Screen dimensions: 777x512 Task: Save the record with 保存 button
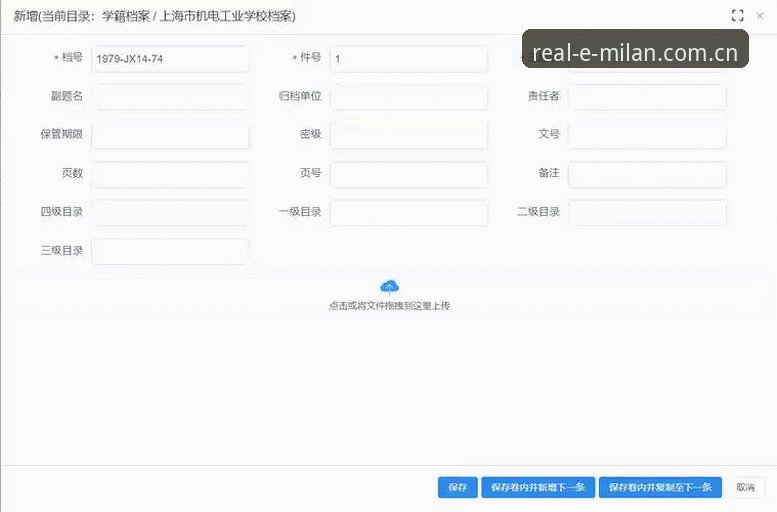coord(457,487)
